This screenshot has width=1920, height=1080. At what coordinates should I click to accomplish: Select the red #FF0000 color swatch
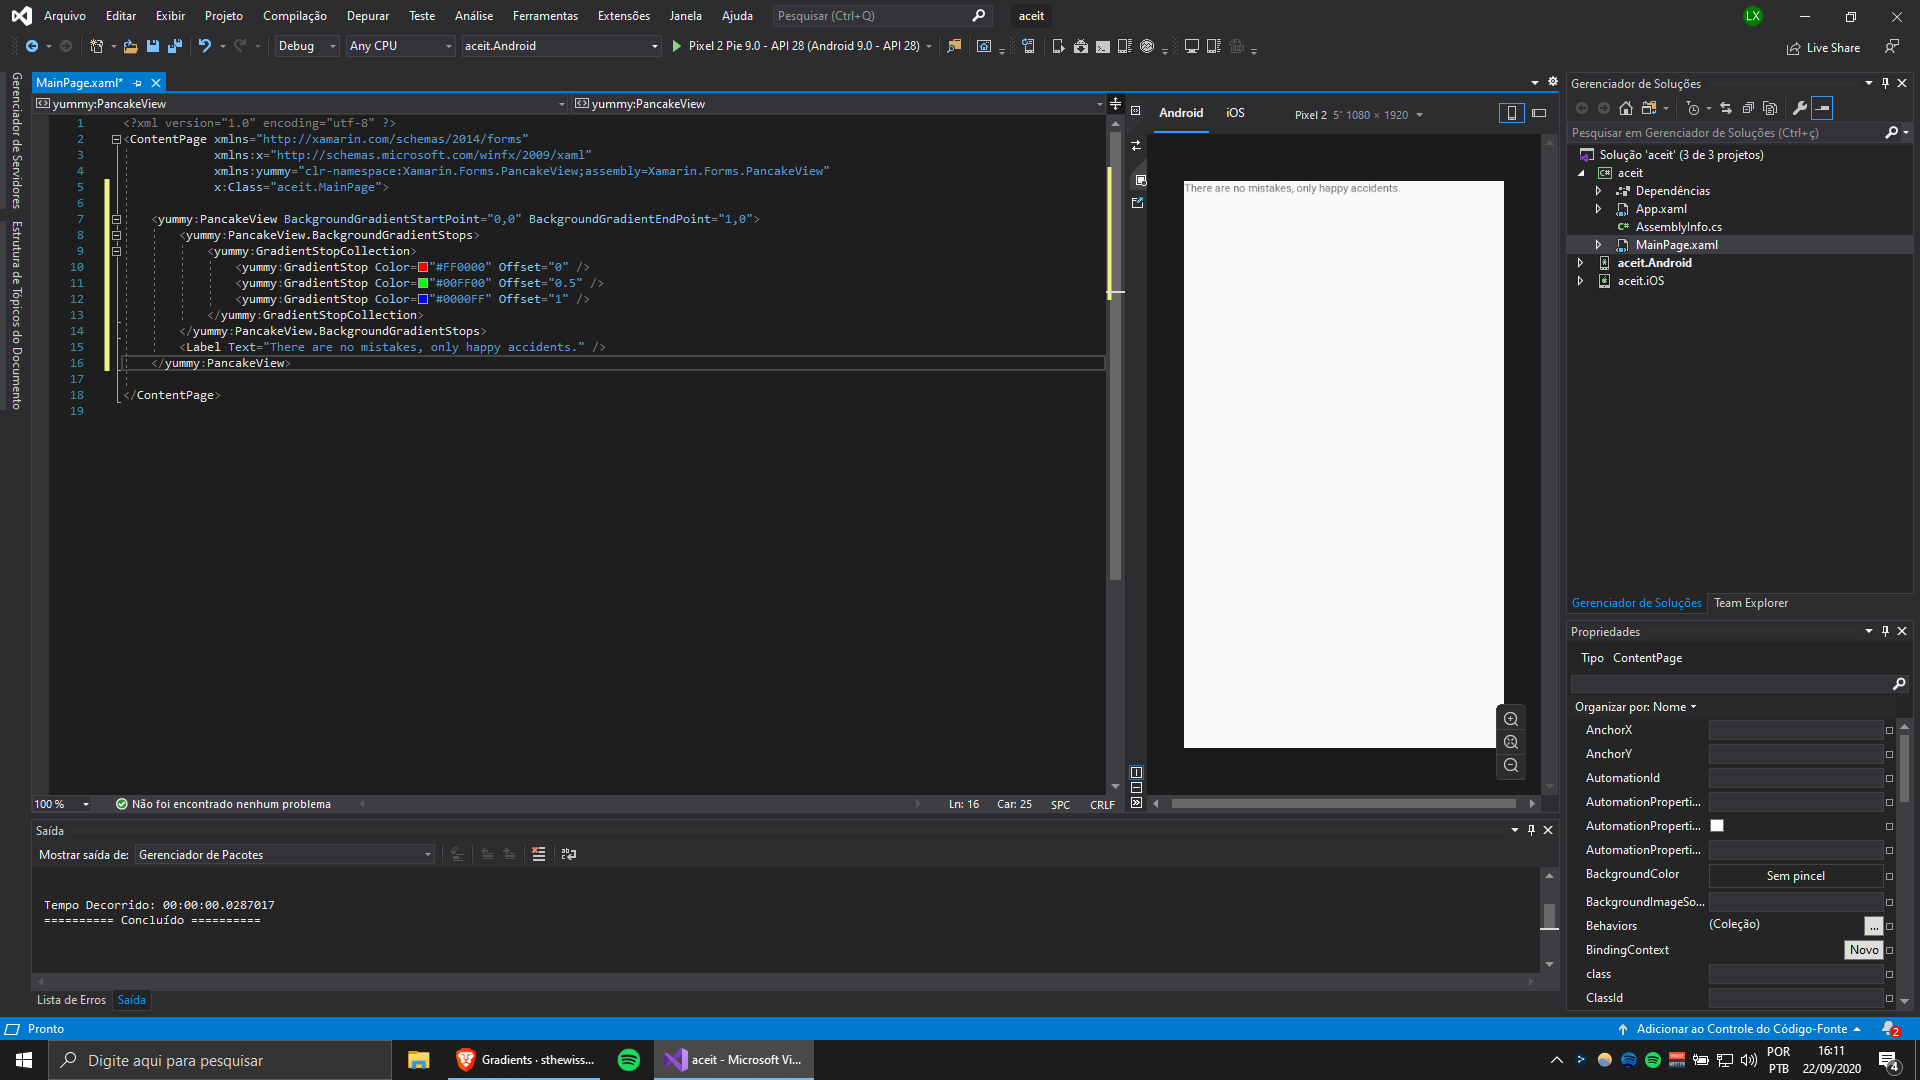pos(421,267)
